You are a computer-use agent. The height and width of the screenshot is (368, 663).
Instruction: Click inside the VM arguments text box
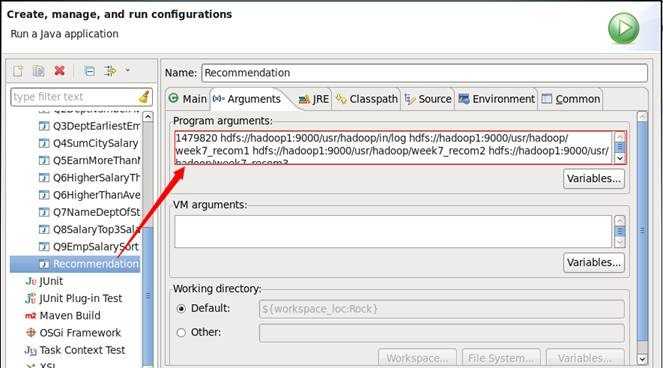[x=393, y=231]
